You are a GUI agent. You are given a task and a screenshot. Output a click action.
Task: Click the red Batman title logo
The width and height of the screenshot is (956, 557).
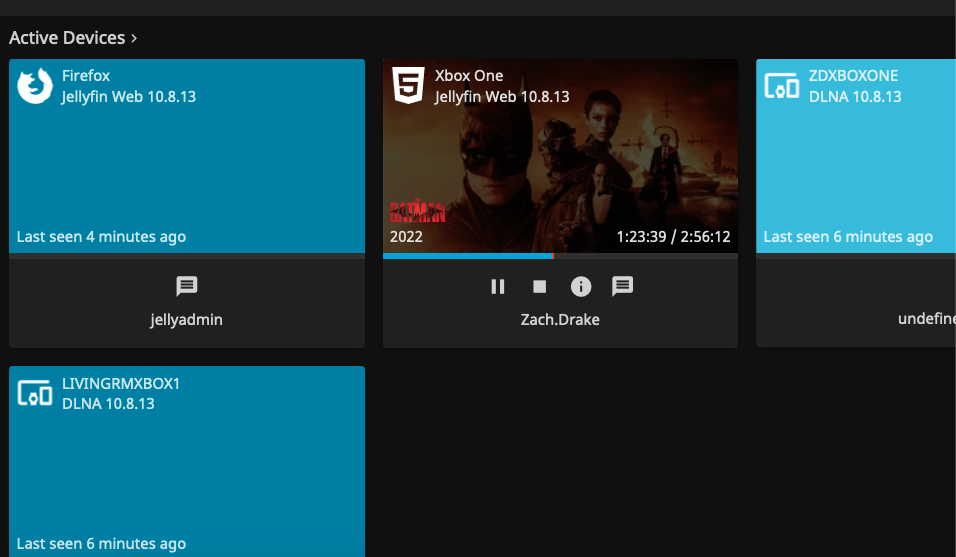coord(417,212)
